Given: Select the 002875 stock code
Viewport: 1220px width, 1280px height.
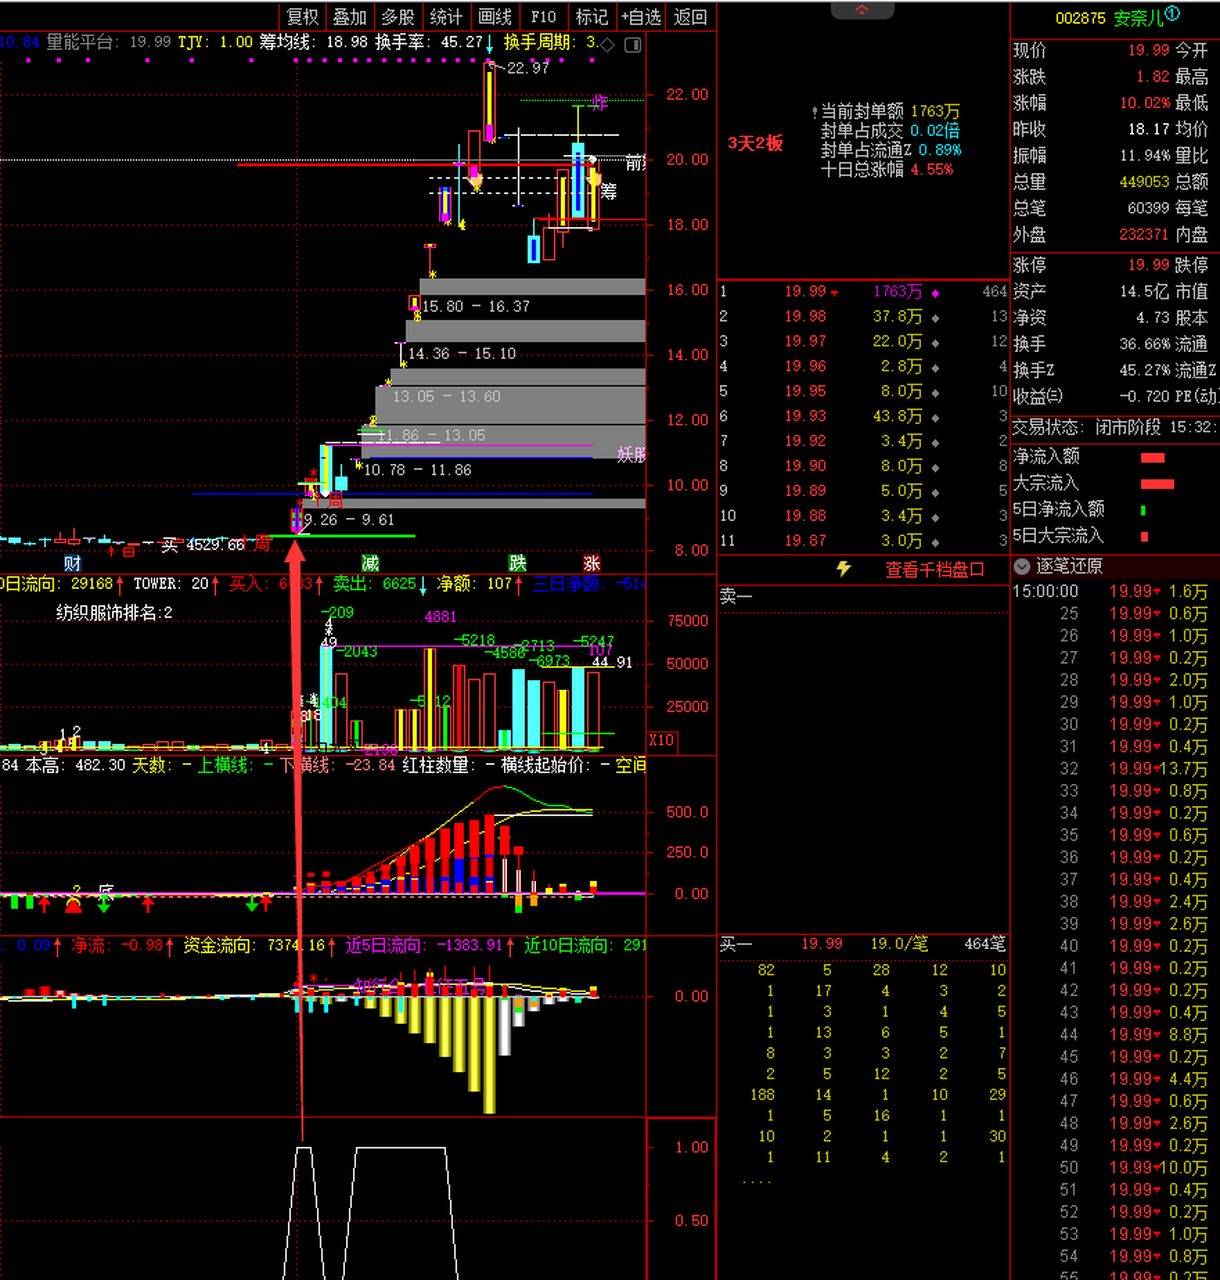Looking at the screenshot, I should tap(1081, 18).
